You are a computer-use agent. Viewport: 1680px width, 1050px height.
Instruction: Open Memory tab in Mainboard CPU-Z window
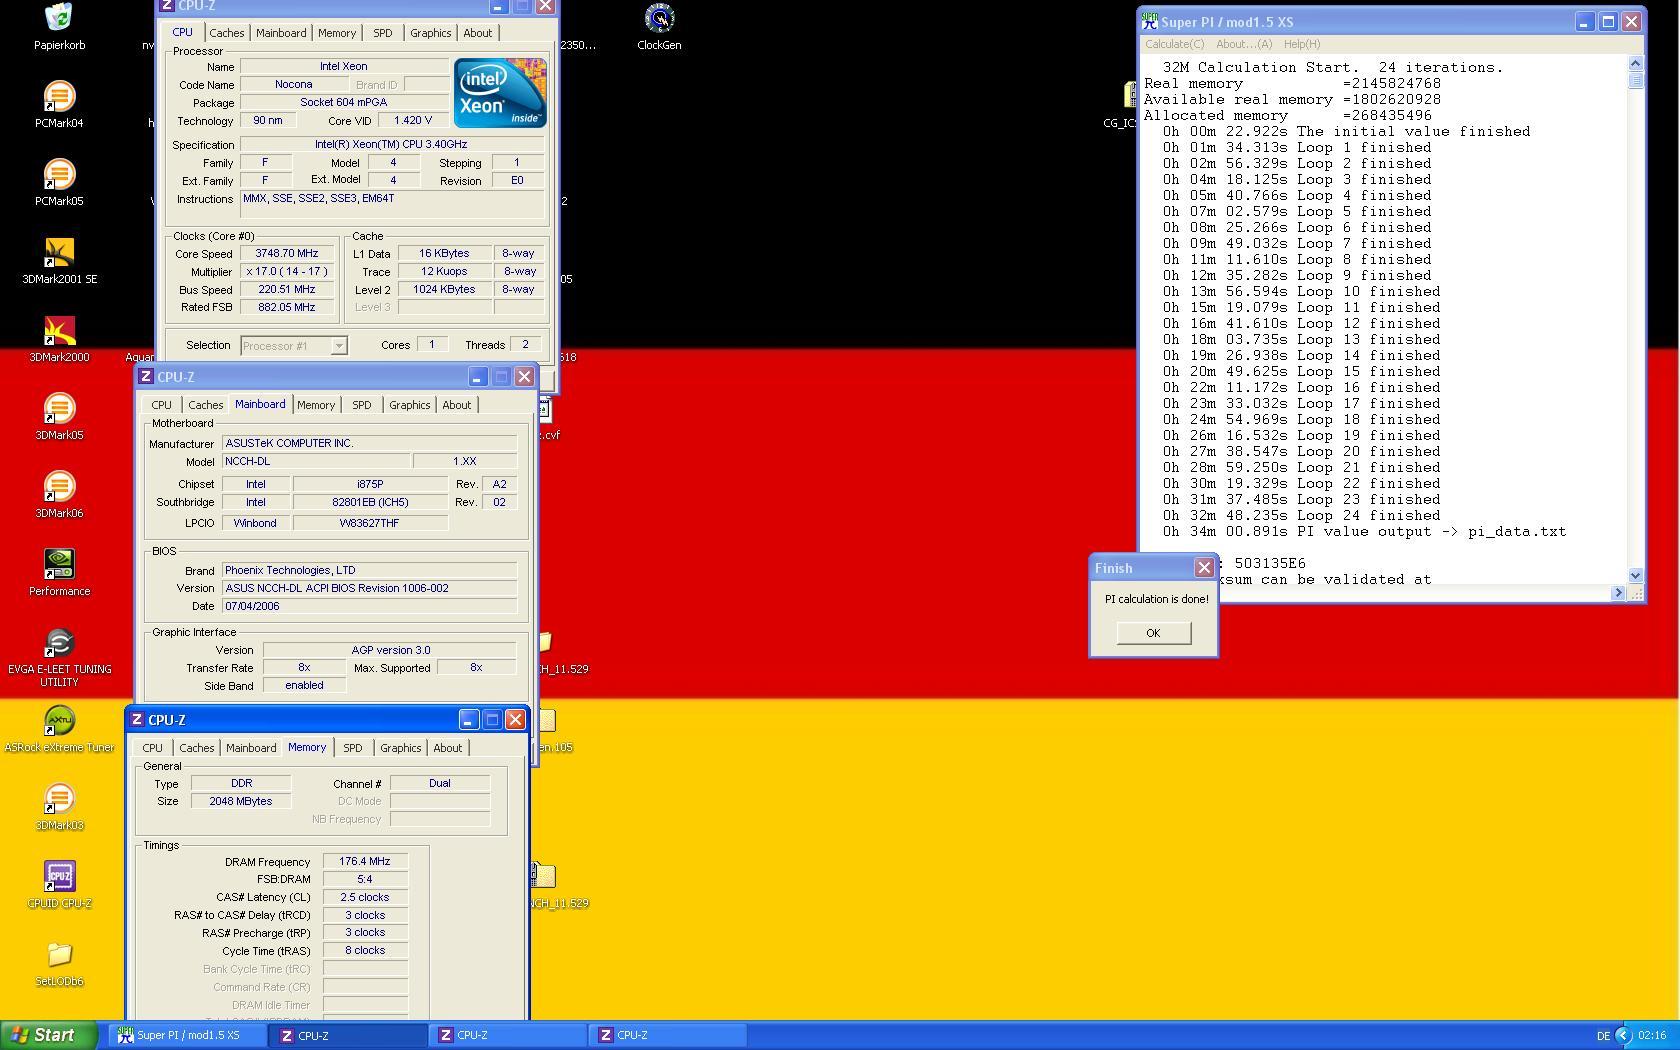[316, 405]
